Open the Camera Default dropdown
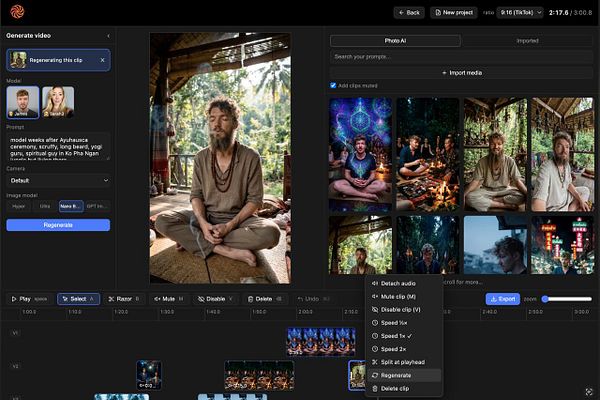Screen dimensions: 600x400 tap(58, 181)
